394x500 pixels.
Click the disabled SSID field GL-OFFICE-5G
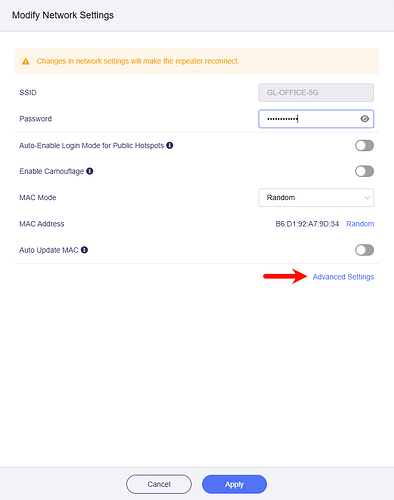coord(316,93)
